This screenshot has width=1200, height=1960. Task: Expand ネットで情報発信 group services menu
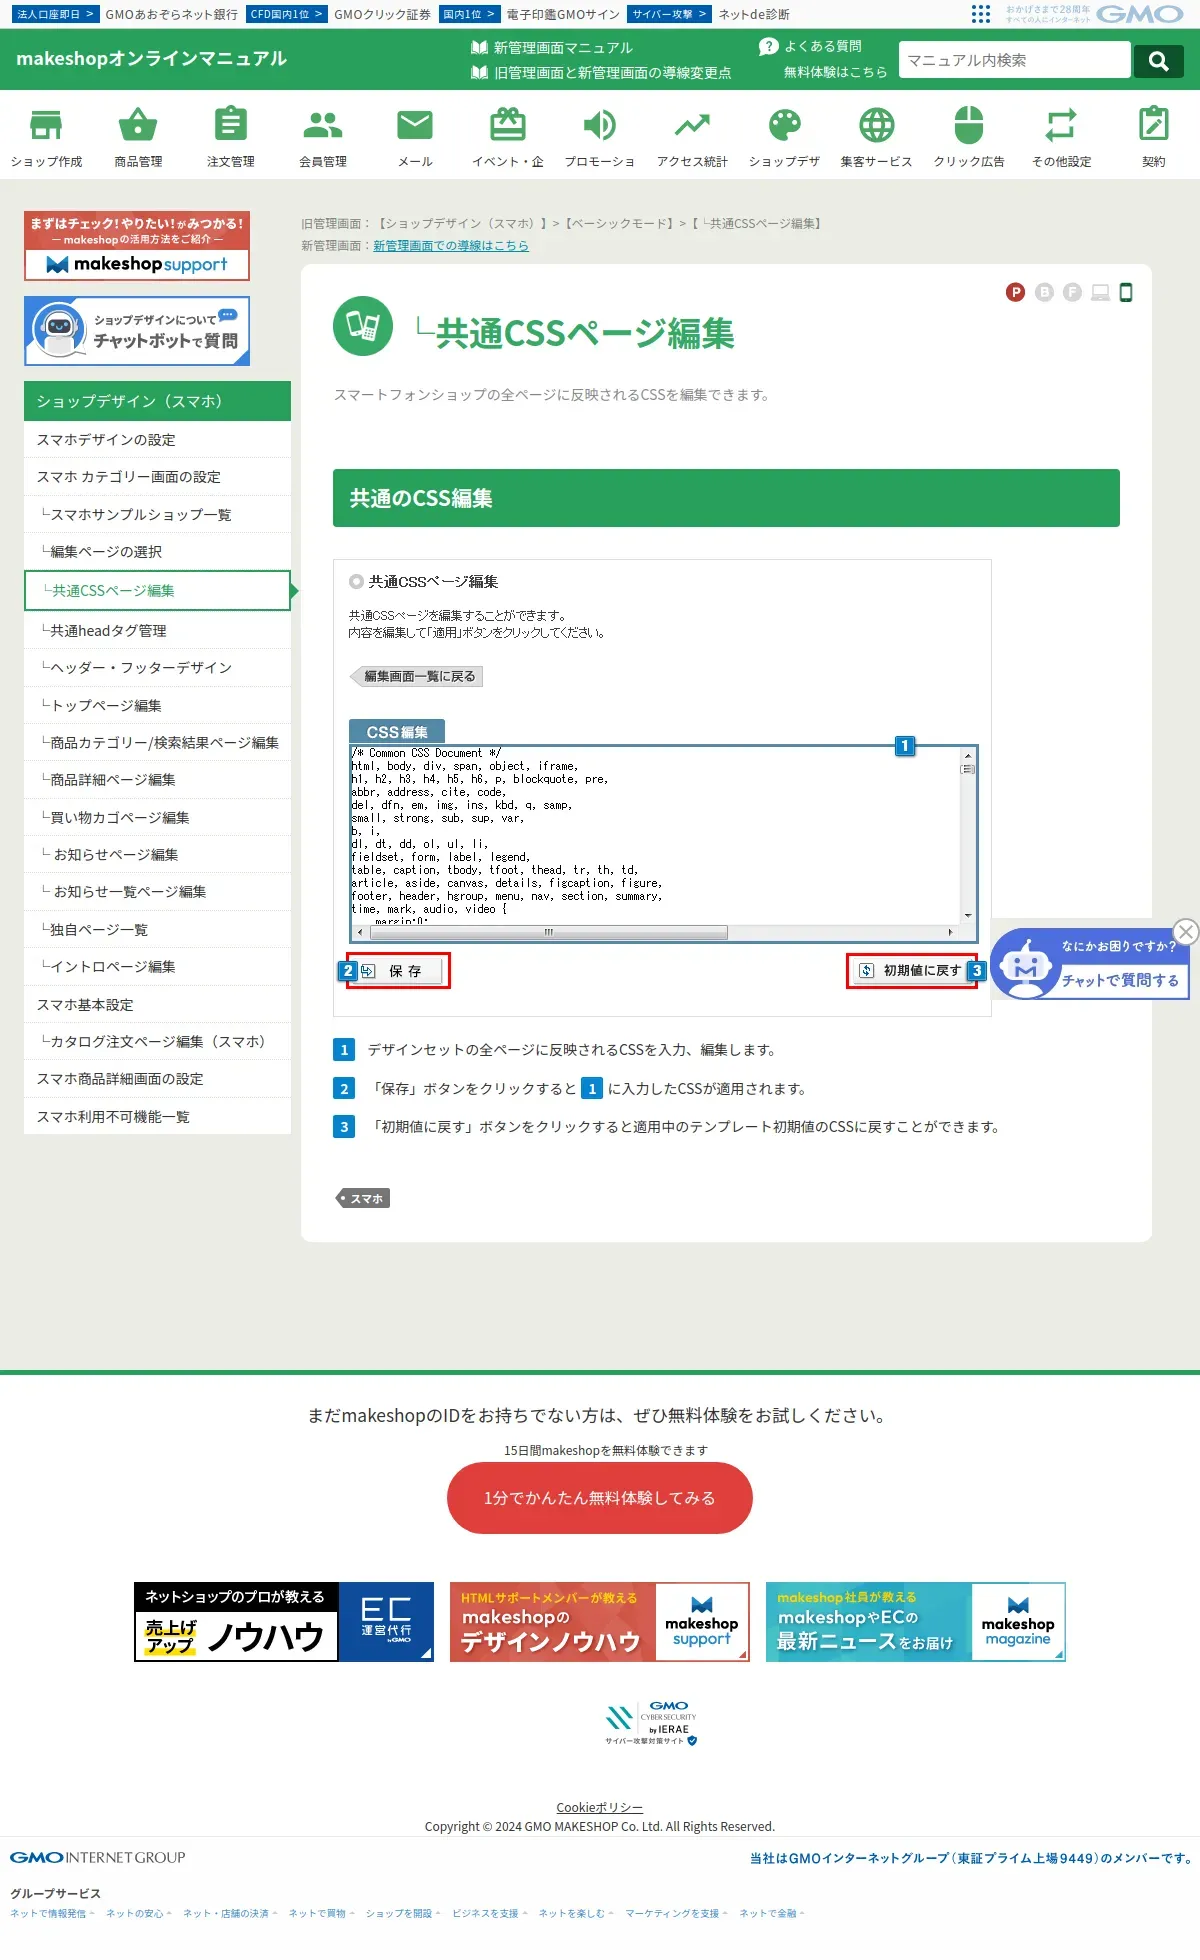pos(52,1913)
